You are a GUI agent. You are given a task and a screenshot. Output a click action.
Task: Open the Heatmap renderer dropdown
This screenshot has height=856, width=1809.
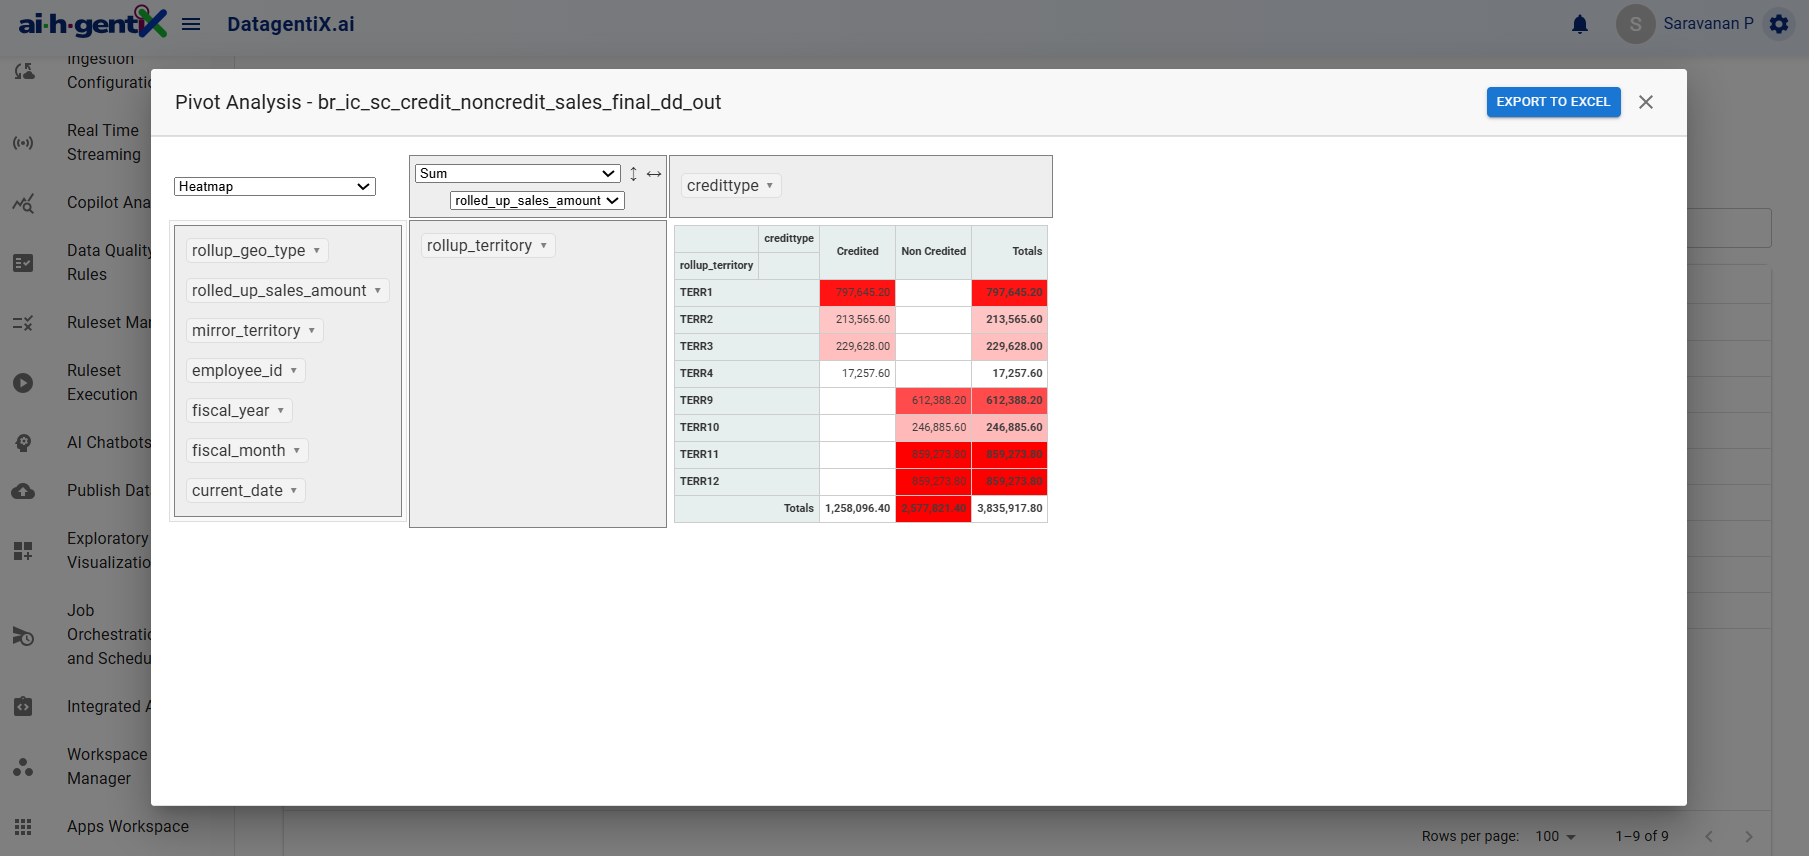click(275, 187)
